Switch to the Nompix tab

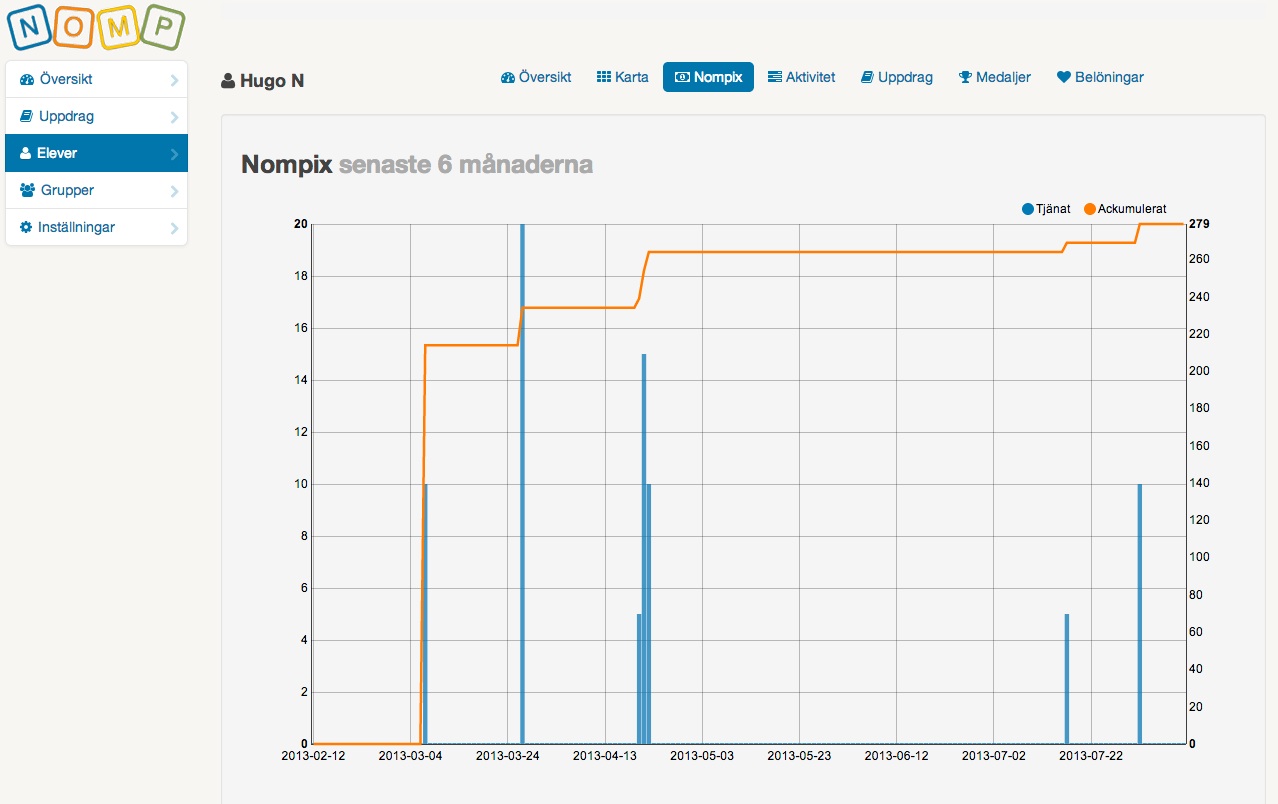(x=708, y=76)
